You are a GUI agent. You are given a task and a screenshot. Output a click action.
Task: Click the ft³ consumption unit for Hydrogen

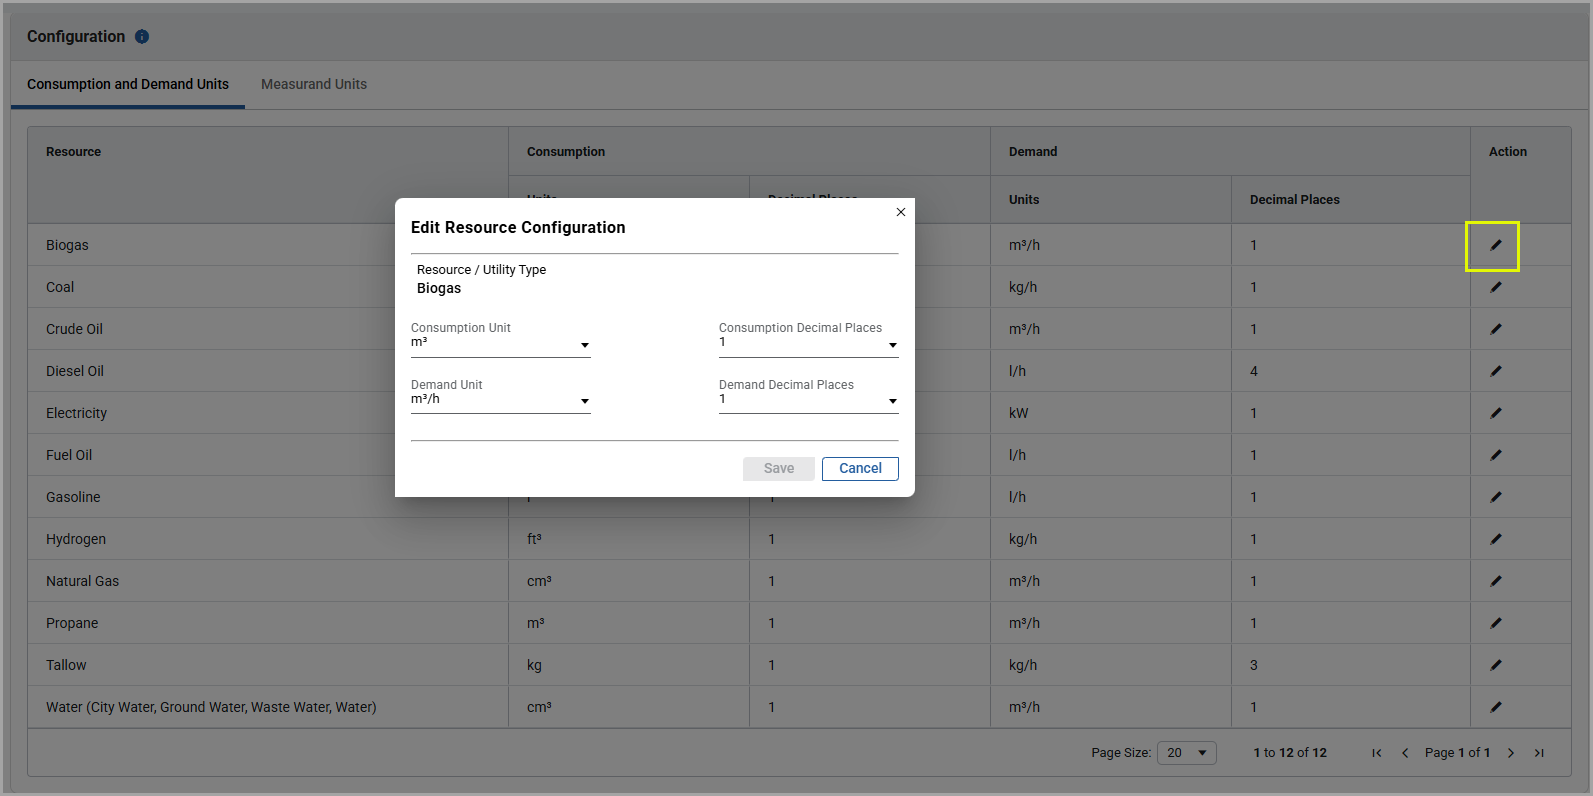pos(534,539)
